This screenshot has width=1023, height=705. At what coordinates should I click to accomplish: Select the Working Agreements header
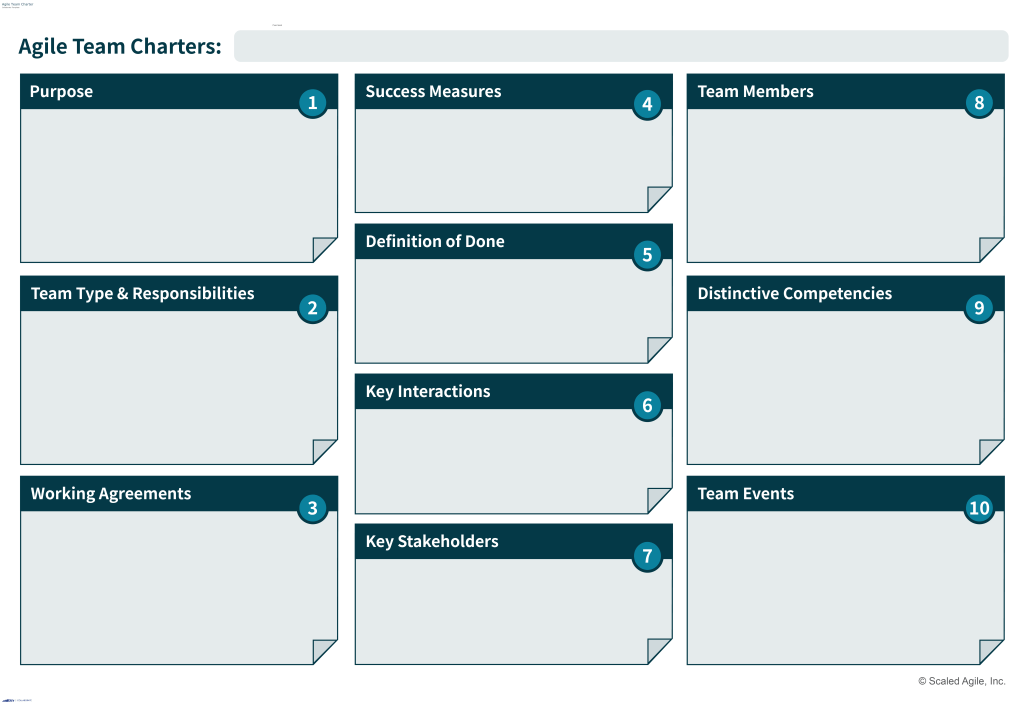click(110, 494)
